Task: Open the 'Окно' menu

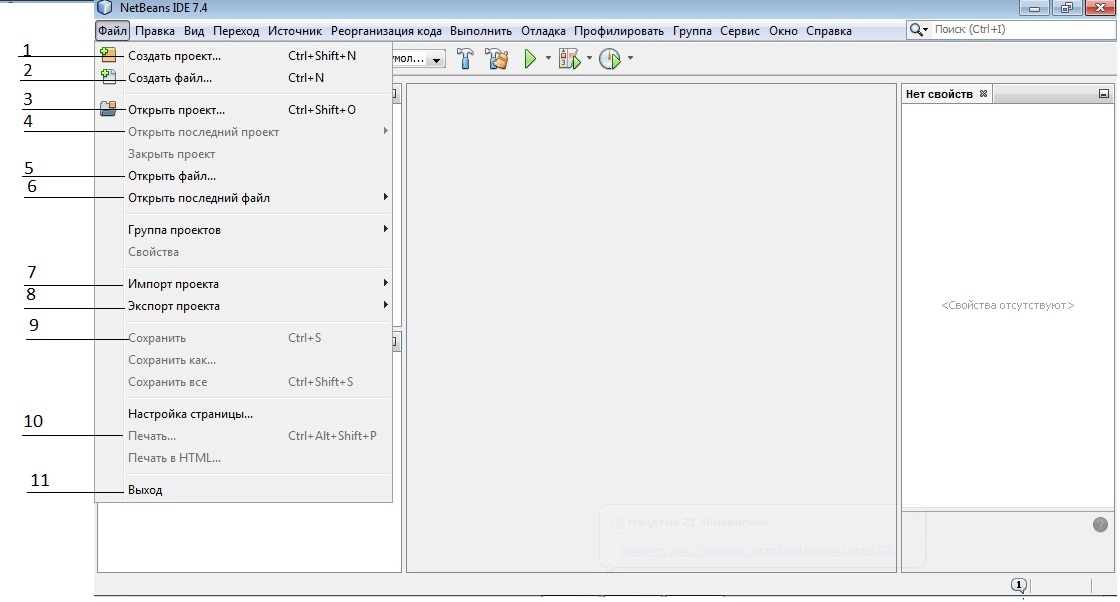Action: [x=783, y=31]
